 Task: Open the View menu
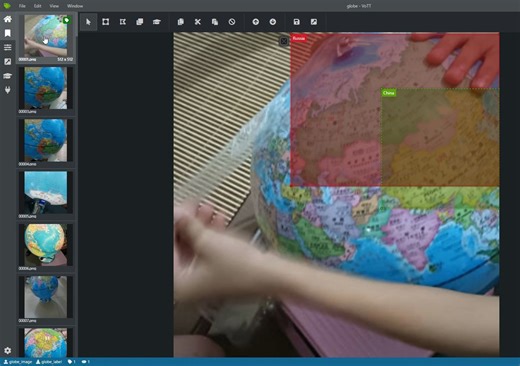pyautogui.click(x=54, y=6)
